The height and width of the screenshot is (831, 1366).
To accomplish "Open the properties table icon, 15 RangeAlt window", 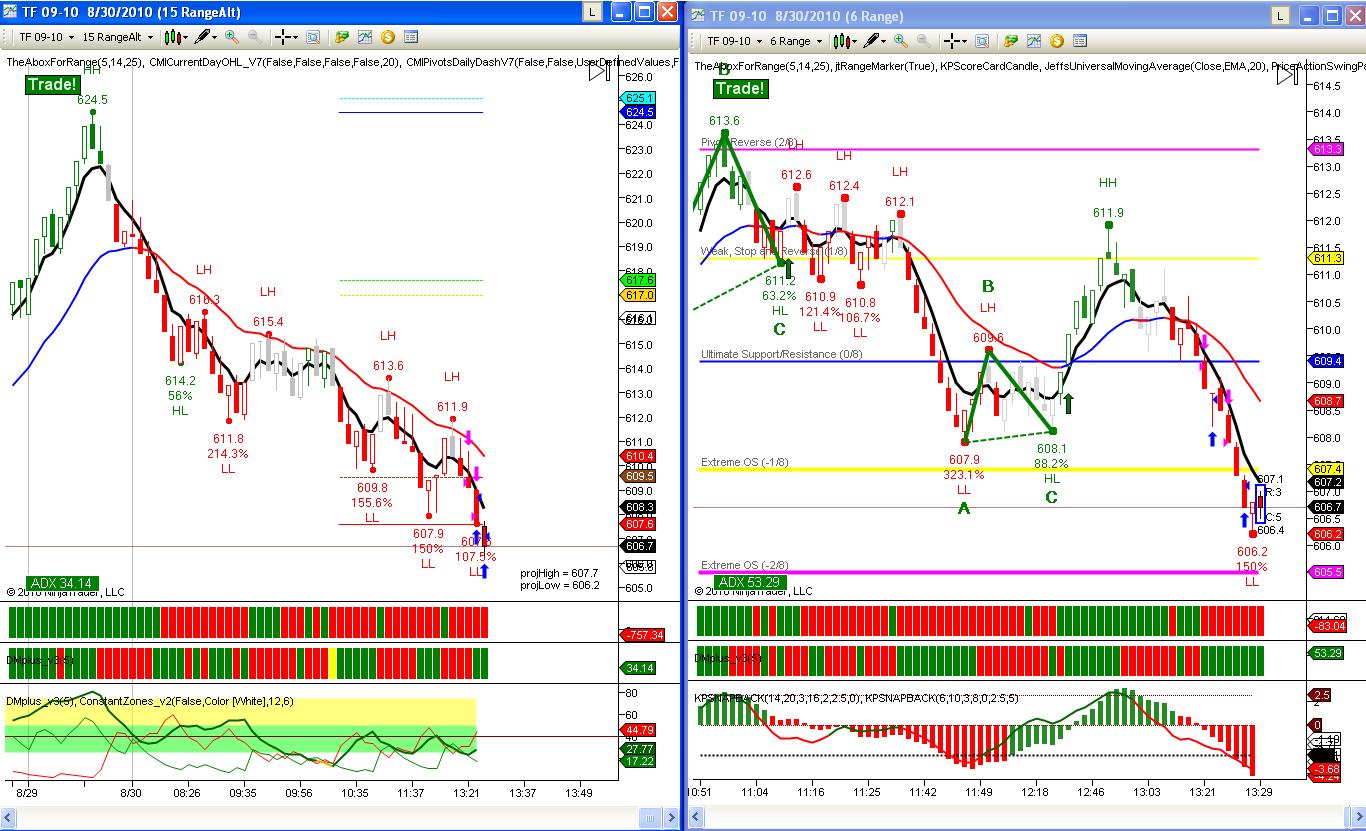I will [x=410, y=37].
